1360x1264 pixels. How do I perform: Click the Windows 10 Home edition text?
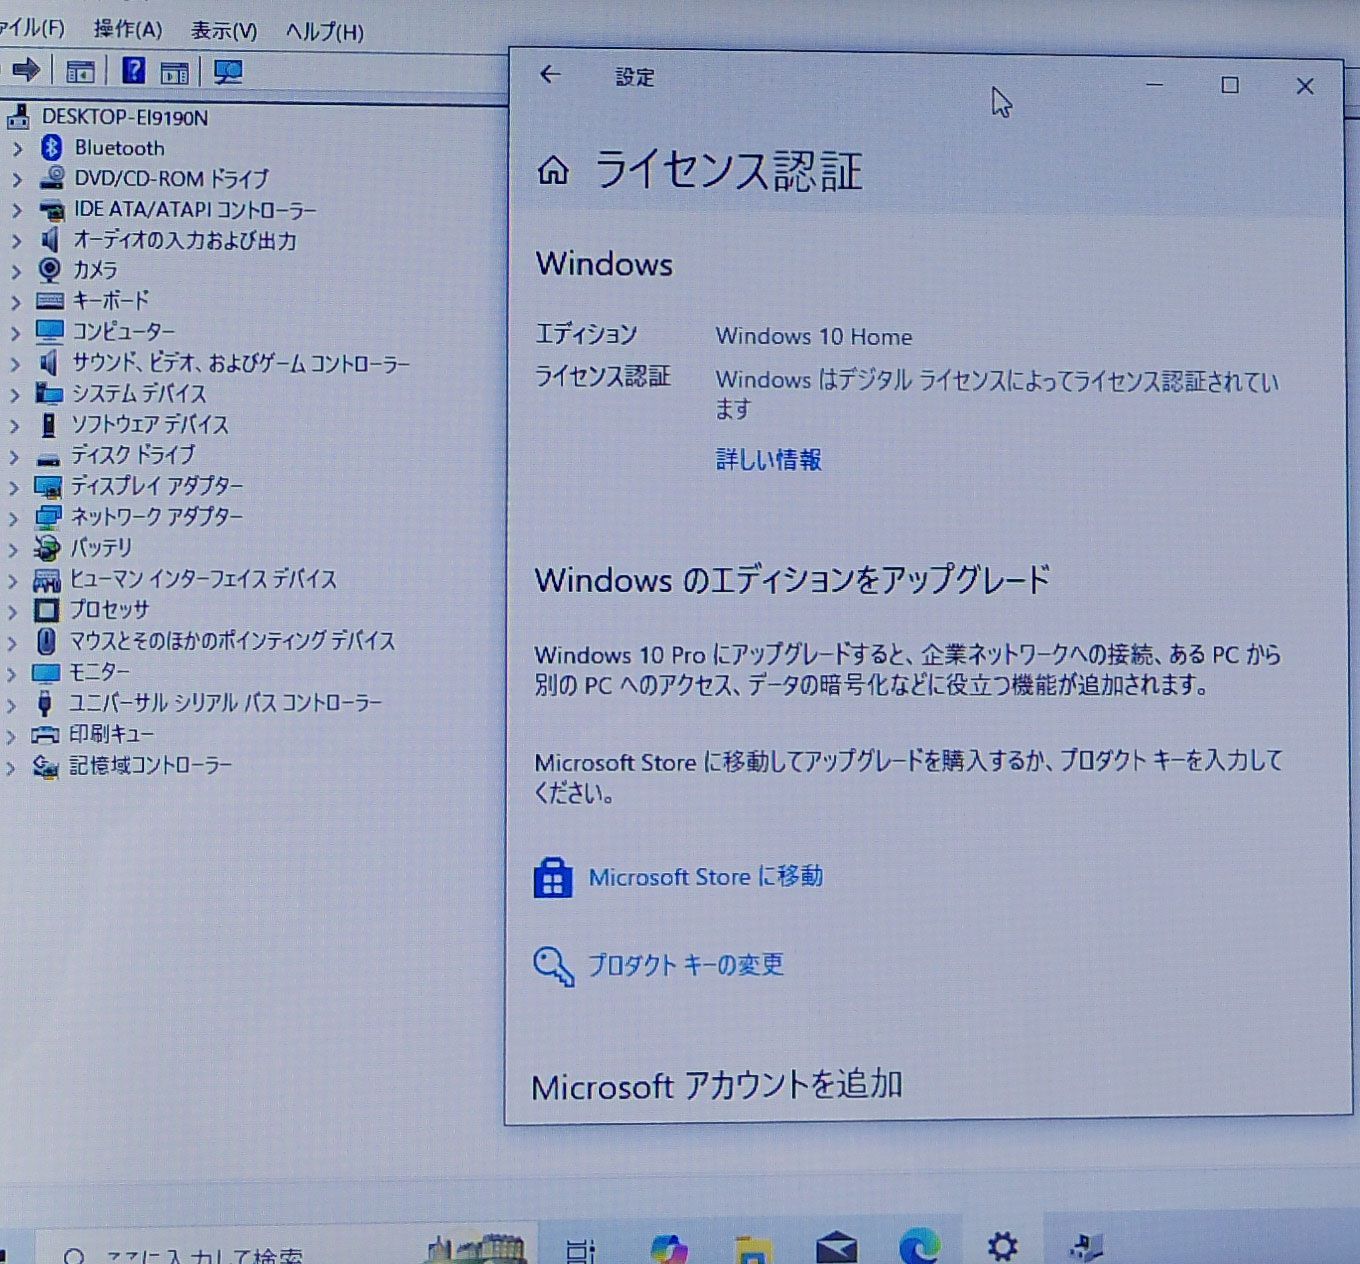click(813, 336)
